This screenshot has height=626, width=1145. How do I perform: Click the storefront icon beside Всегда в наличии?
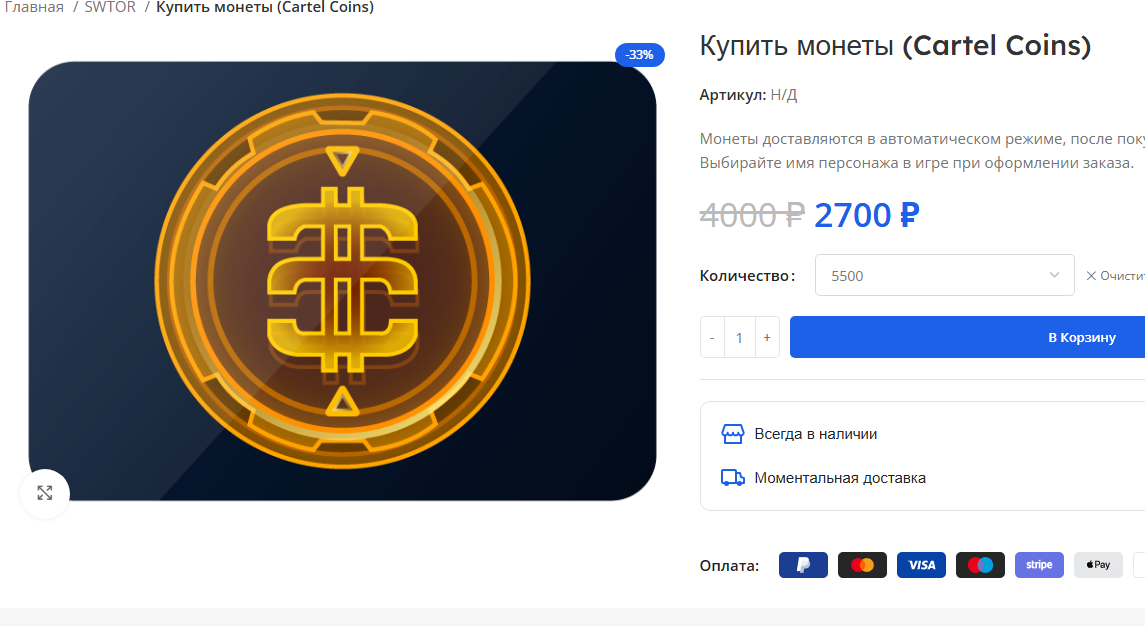click(x=732, y=434)
